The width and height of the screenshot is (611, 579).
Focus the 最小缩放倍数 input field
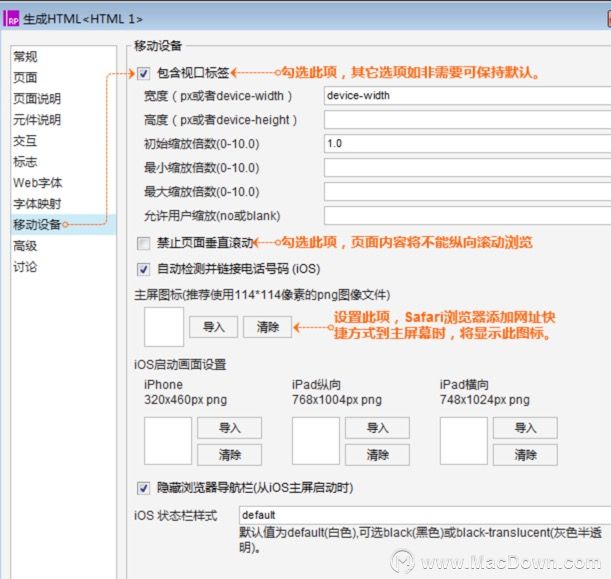(x=467, y=168)
